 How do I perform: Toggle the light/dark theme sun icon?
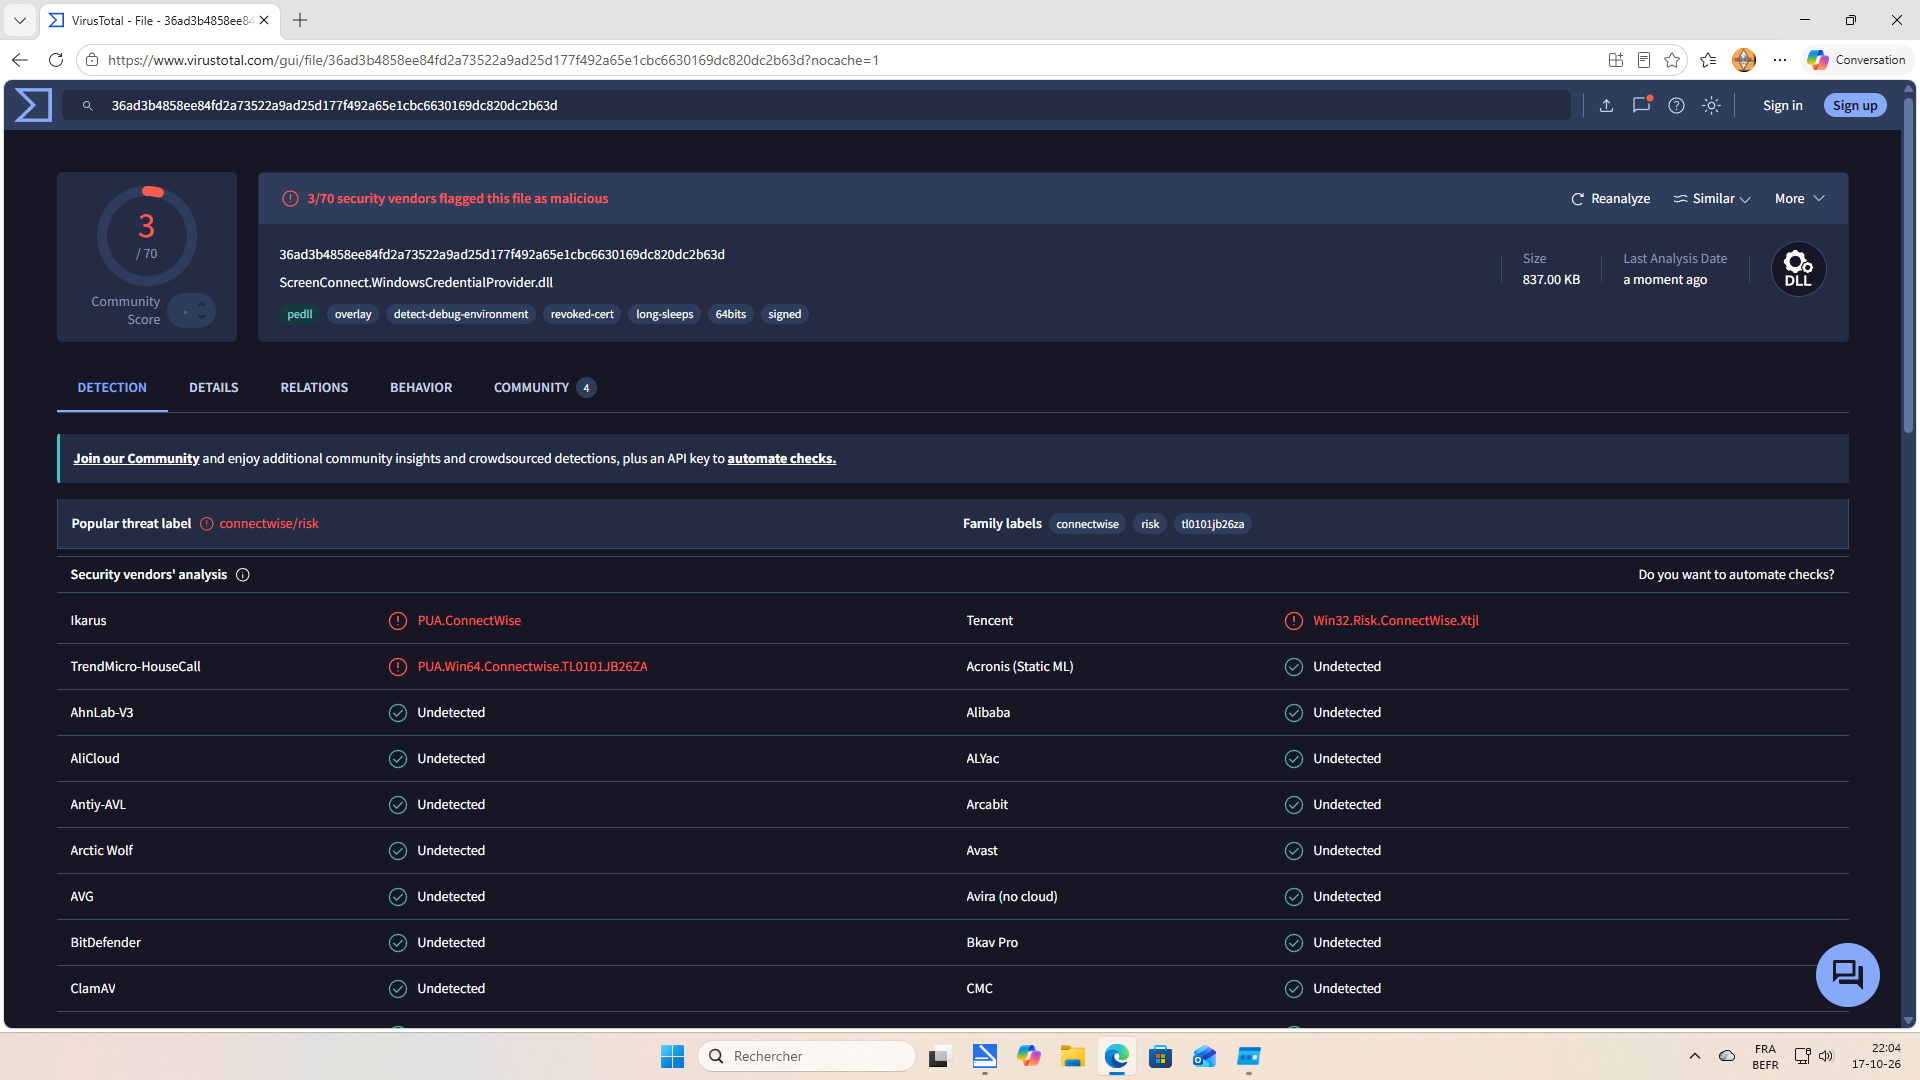point(1711,105)
